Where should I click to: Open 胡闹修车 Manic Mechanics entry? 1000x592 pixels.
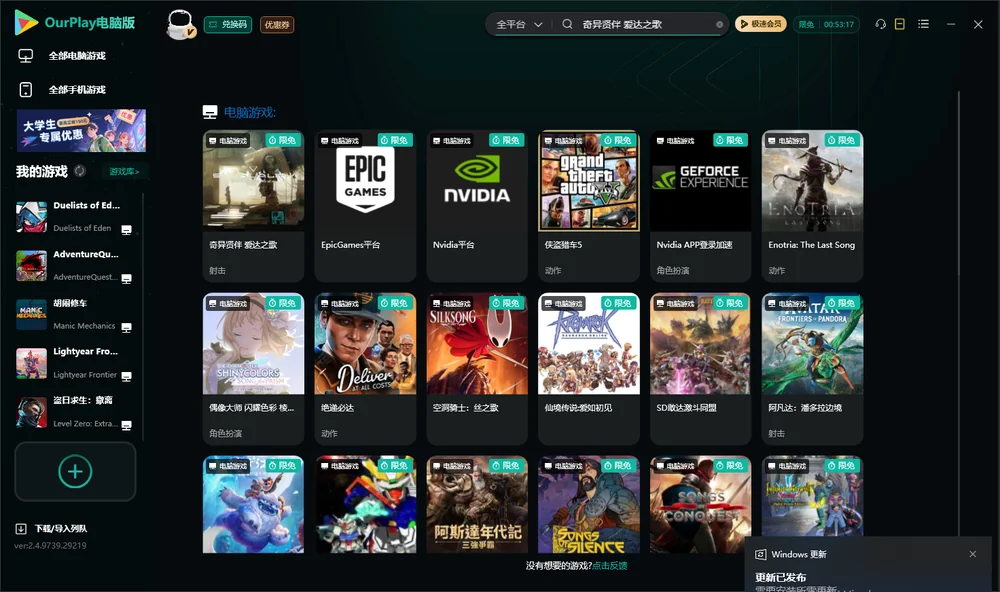74,314
